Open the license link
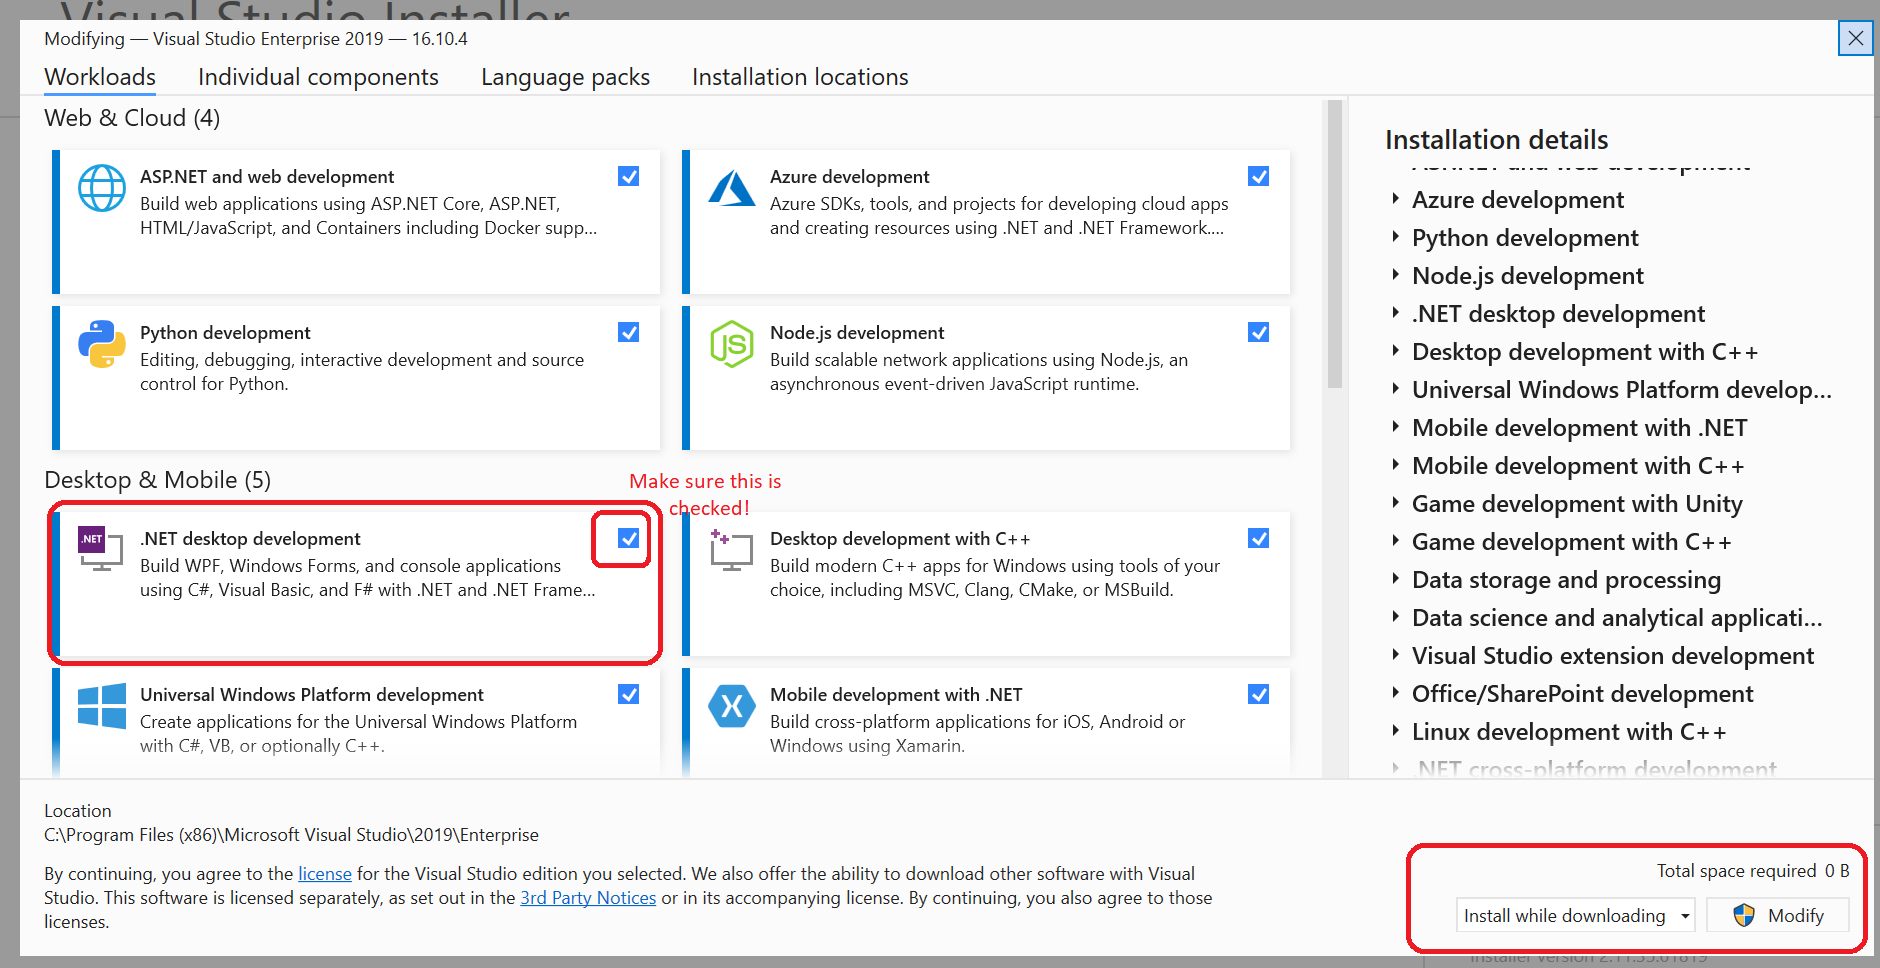 (x=325, y=873)
